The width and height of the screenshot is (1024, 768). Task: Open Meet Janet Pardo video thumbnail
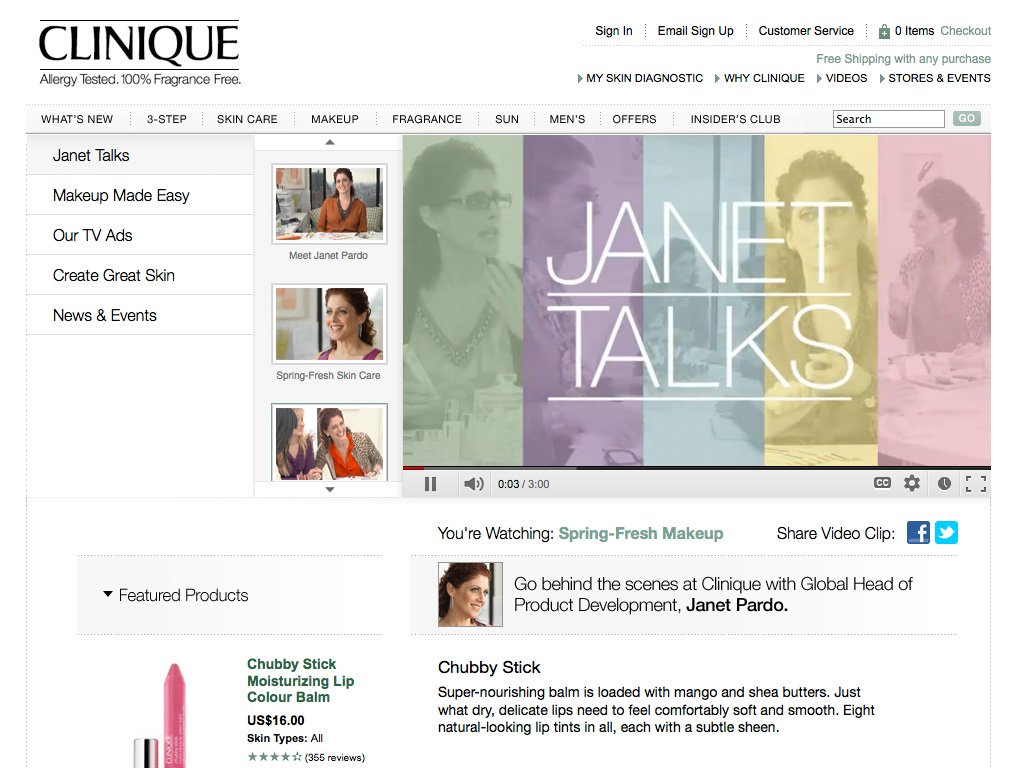coord(329,204)
